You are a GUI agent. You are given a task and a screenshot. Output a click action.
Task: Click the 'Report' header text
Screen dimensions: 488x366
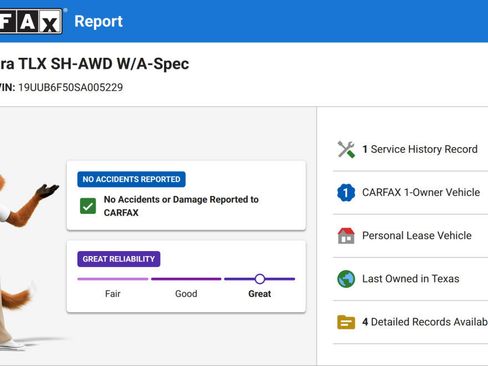click(98, 21)
